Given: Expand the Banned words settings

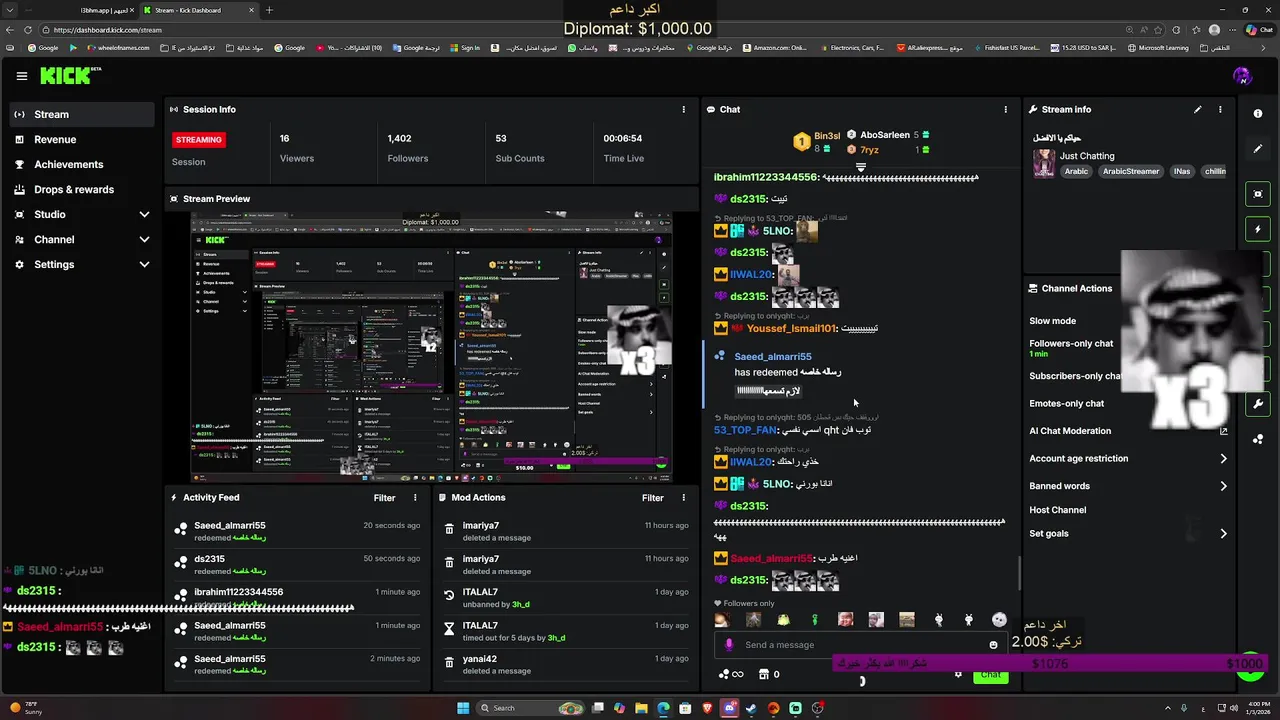Looking at the screenshot, I should 1223,486.
